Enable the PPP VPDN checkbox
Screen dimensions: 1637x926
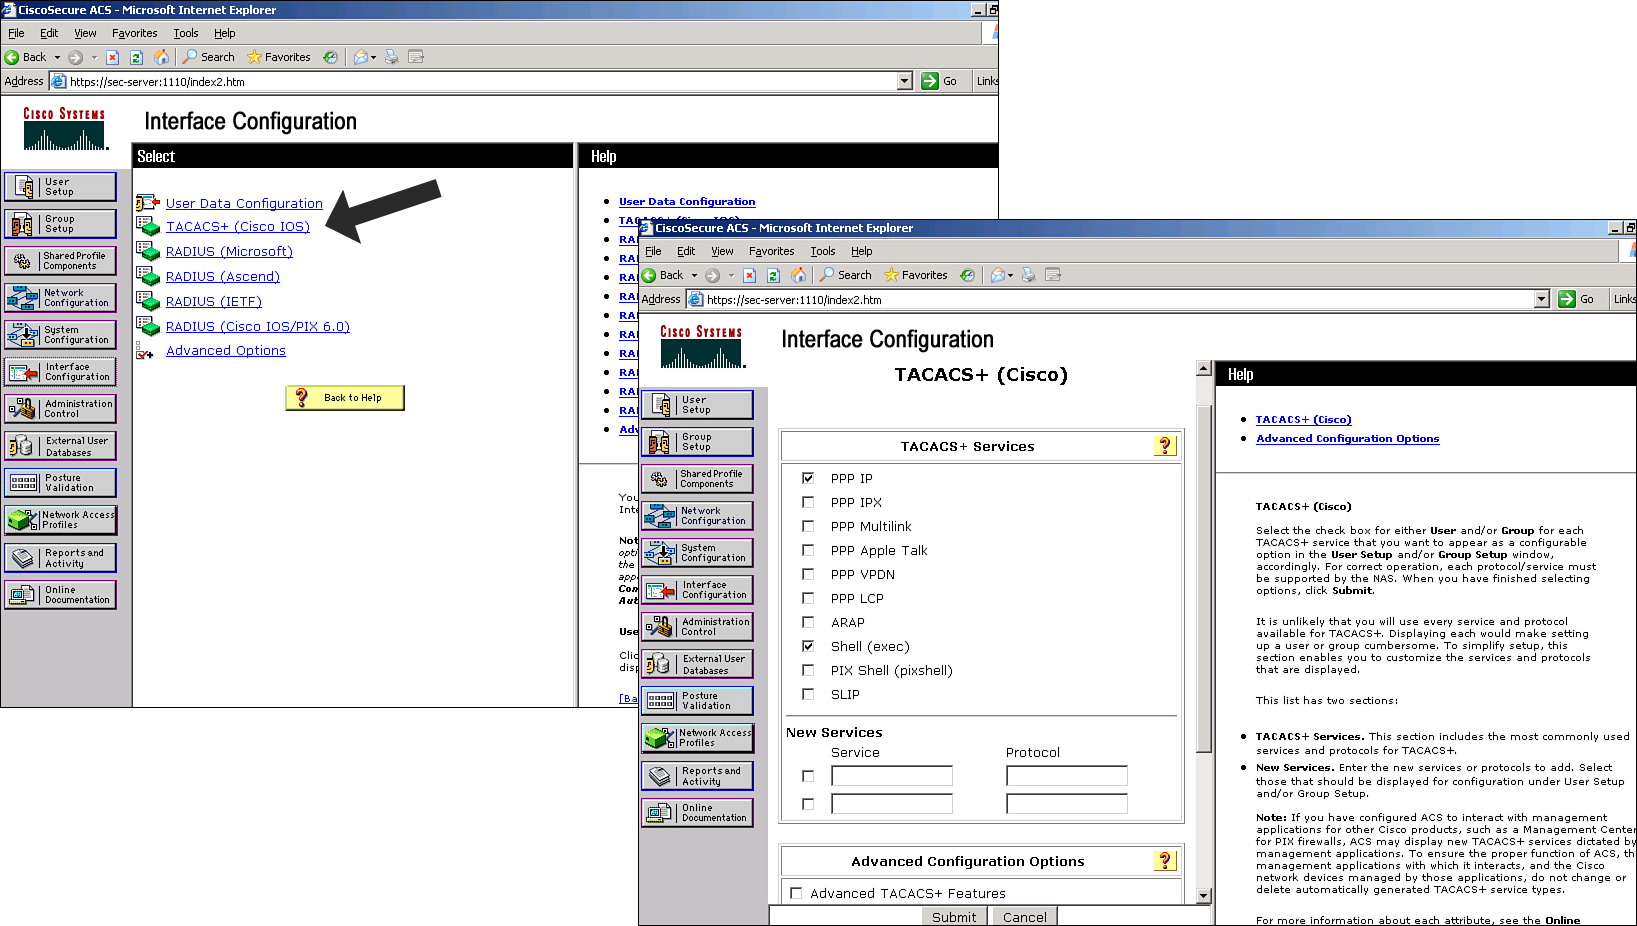coord(808,574)
